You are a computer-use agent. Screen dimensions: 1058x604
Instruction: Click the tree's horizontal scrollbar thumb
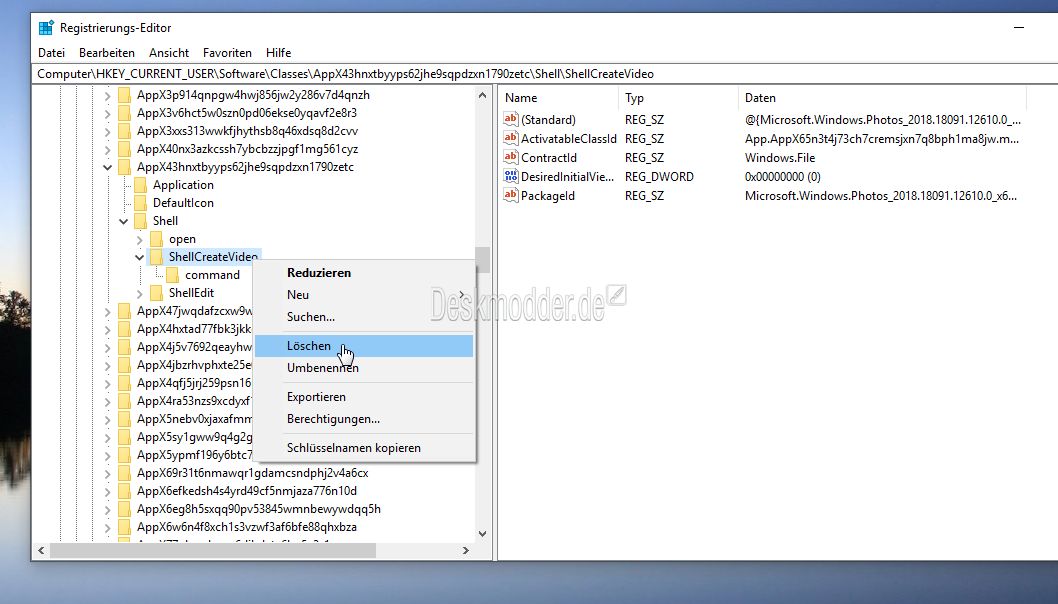pos(213,551)
